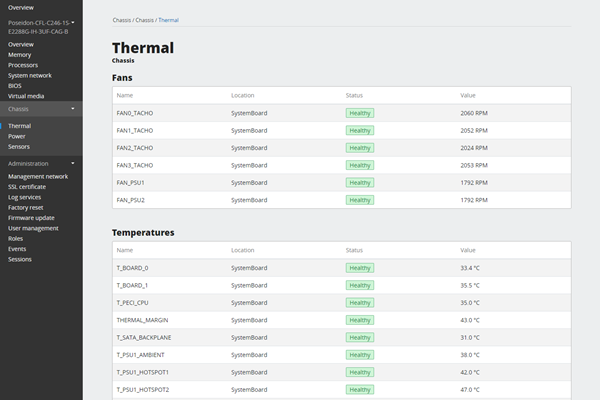Open Log services page

[24, 197]
